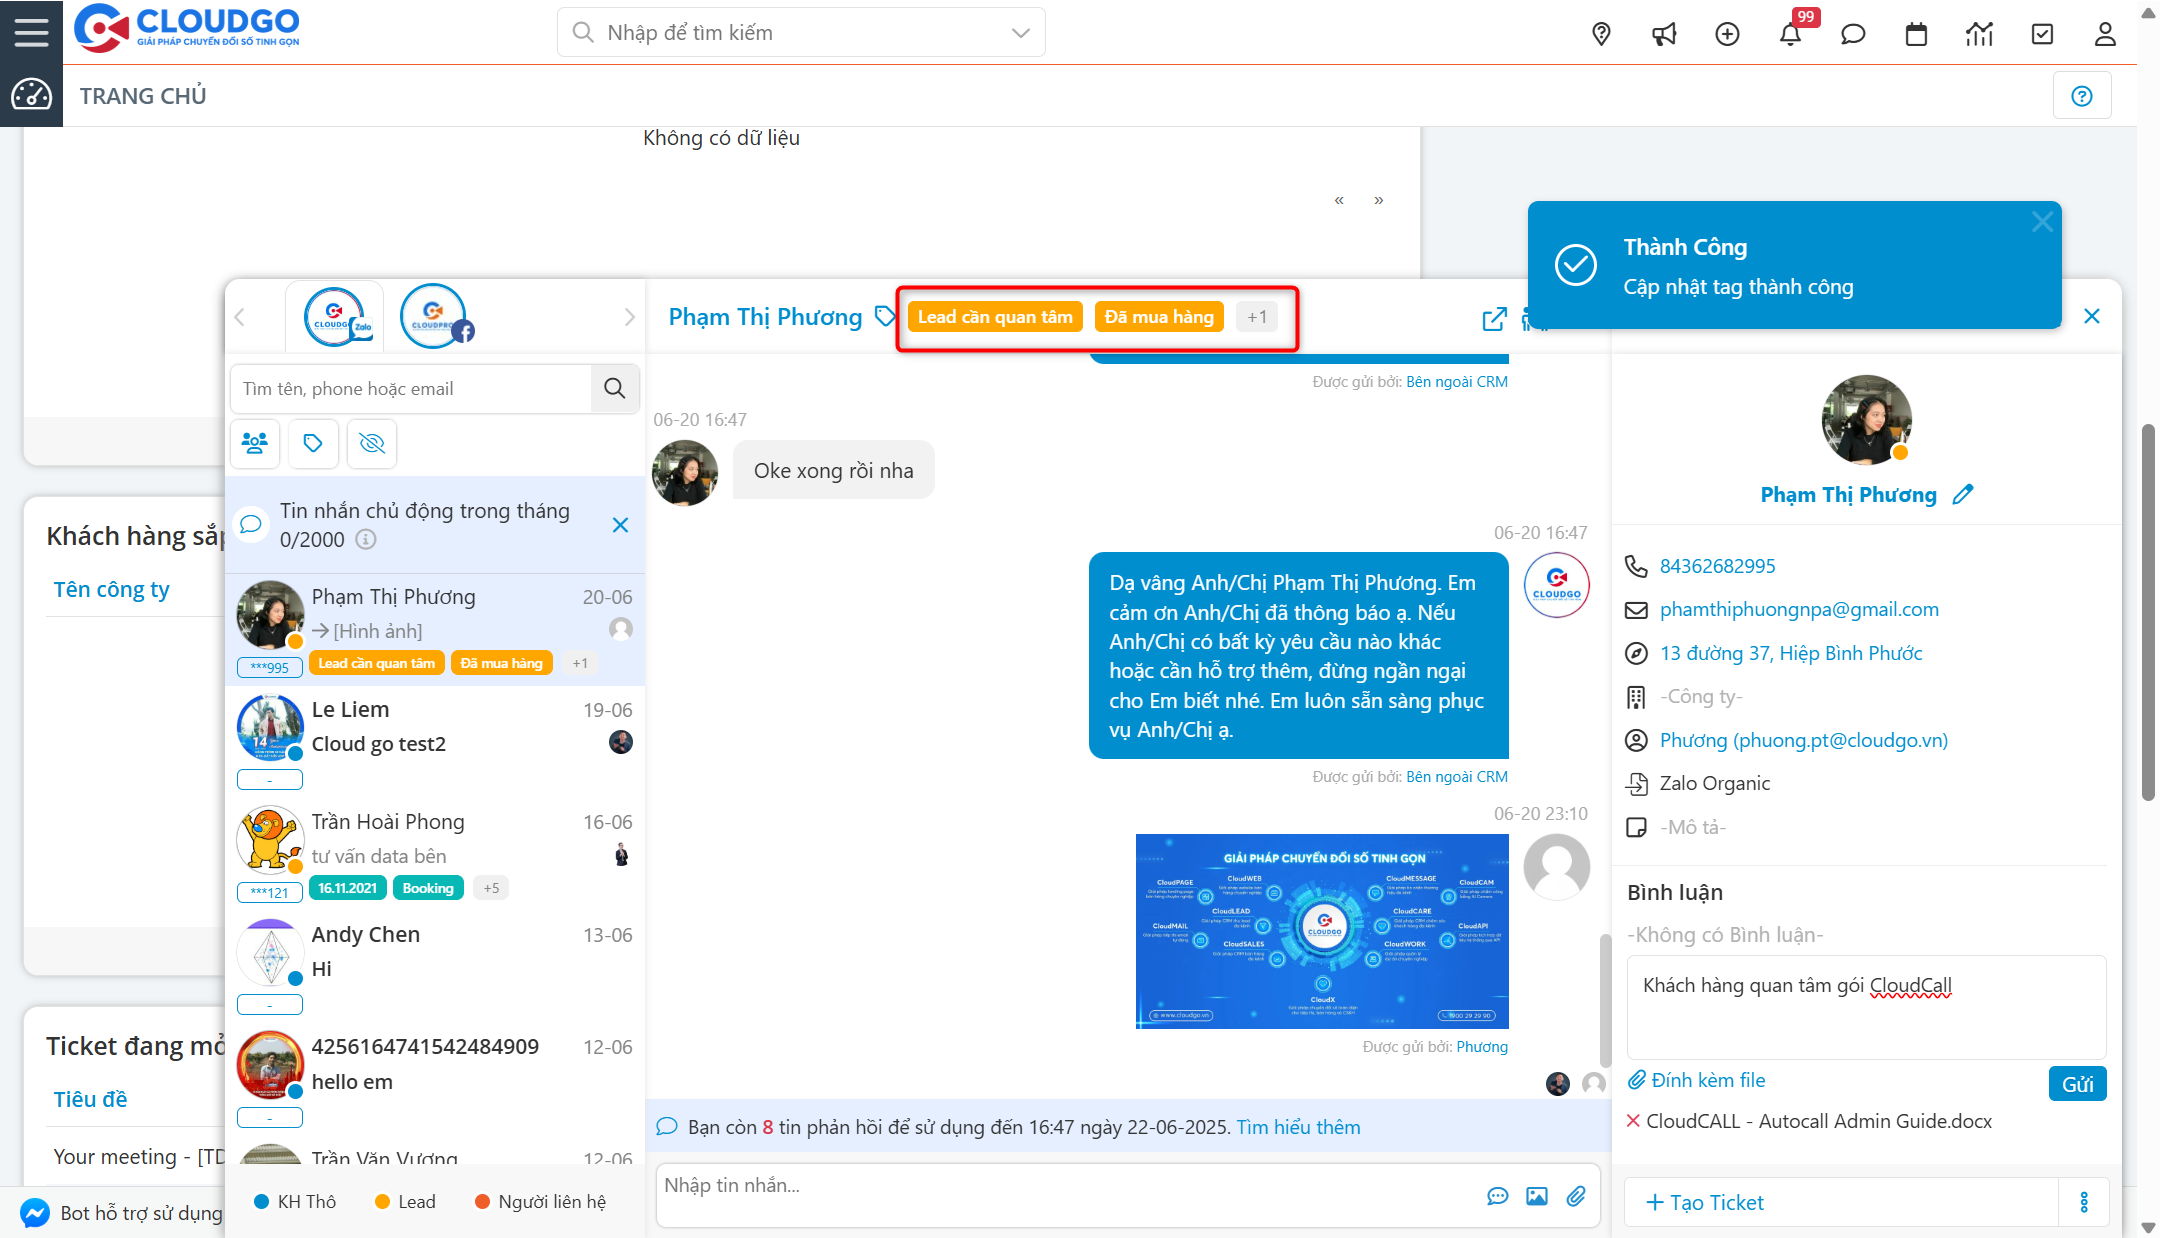Expand more channels with the right arrow
The height and width of the screenshot is (1238, 2160).
629,316
